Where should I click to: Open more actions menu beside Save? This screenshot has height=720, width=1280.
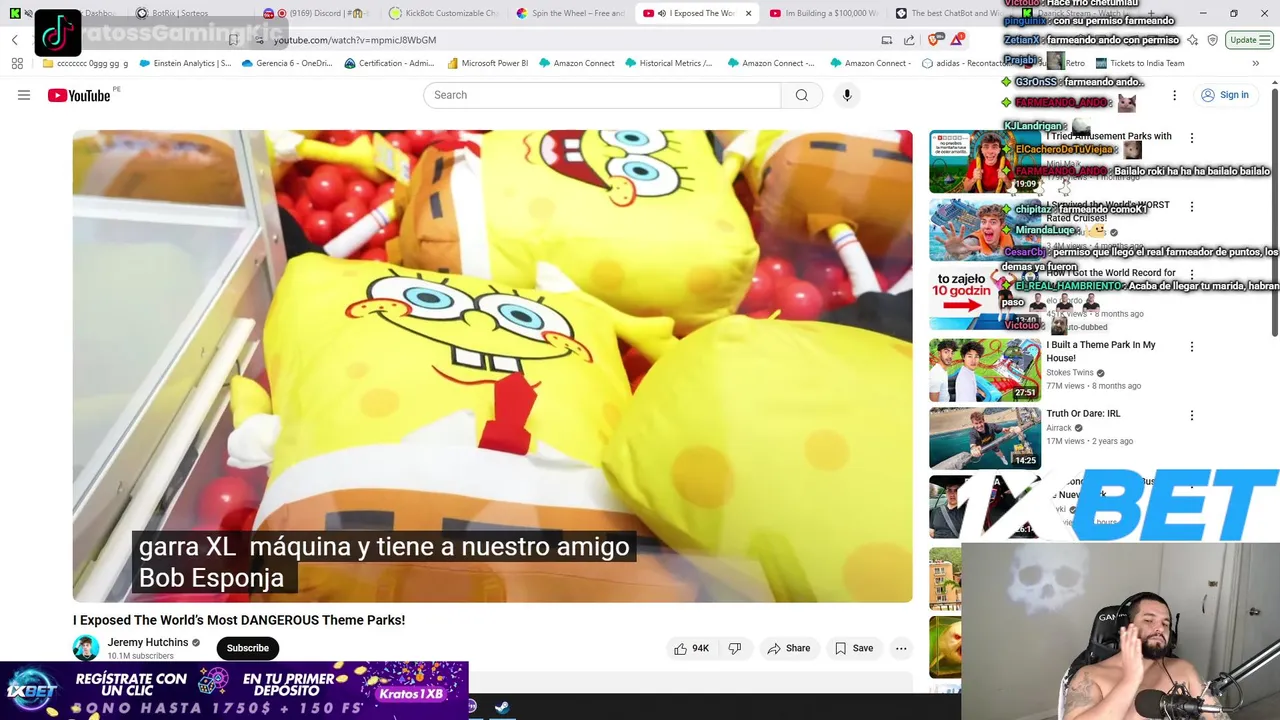pyautogui.click(x=901, y=648)
